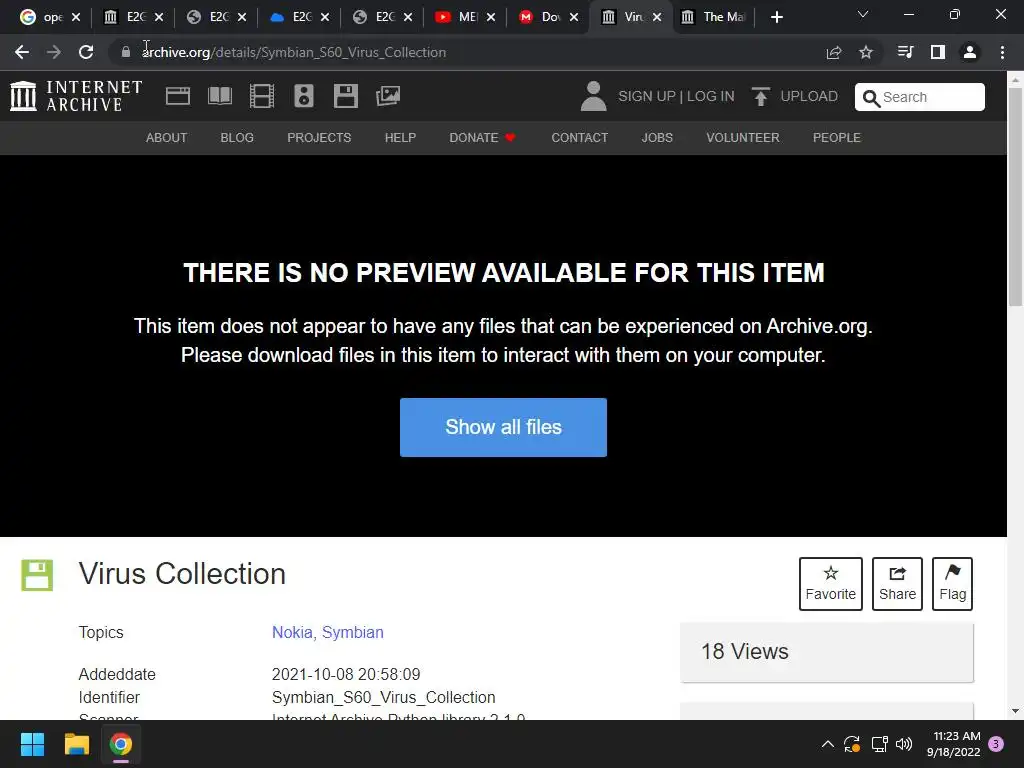The width and height of the screenshot is (1024, 768).
Task: Reload the page
Action: pos(86,52)
